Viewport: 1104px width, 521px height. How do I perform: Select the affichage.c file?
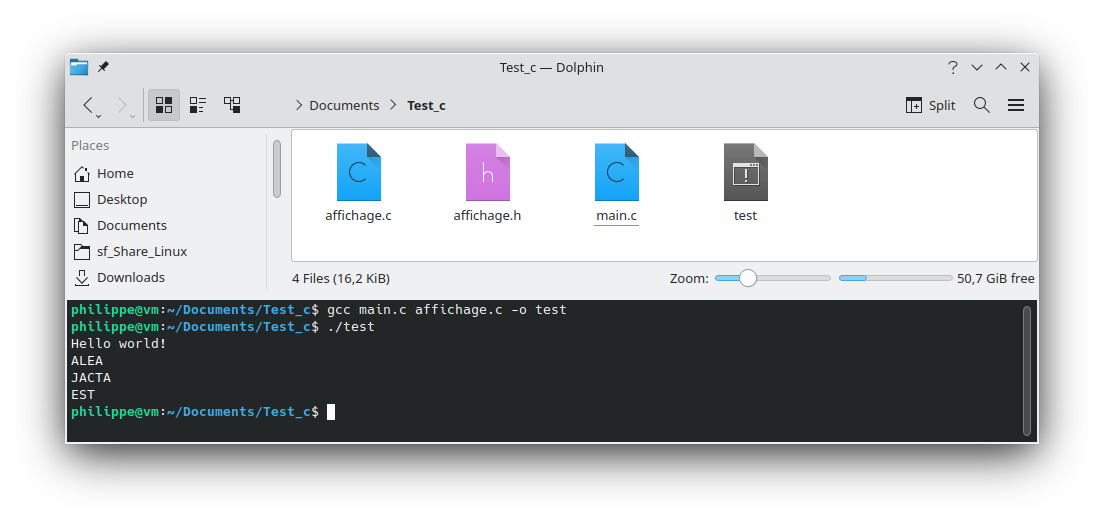(358, 182)
